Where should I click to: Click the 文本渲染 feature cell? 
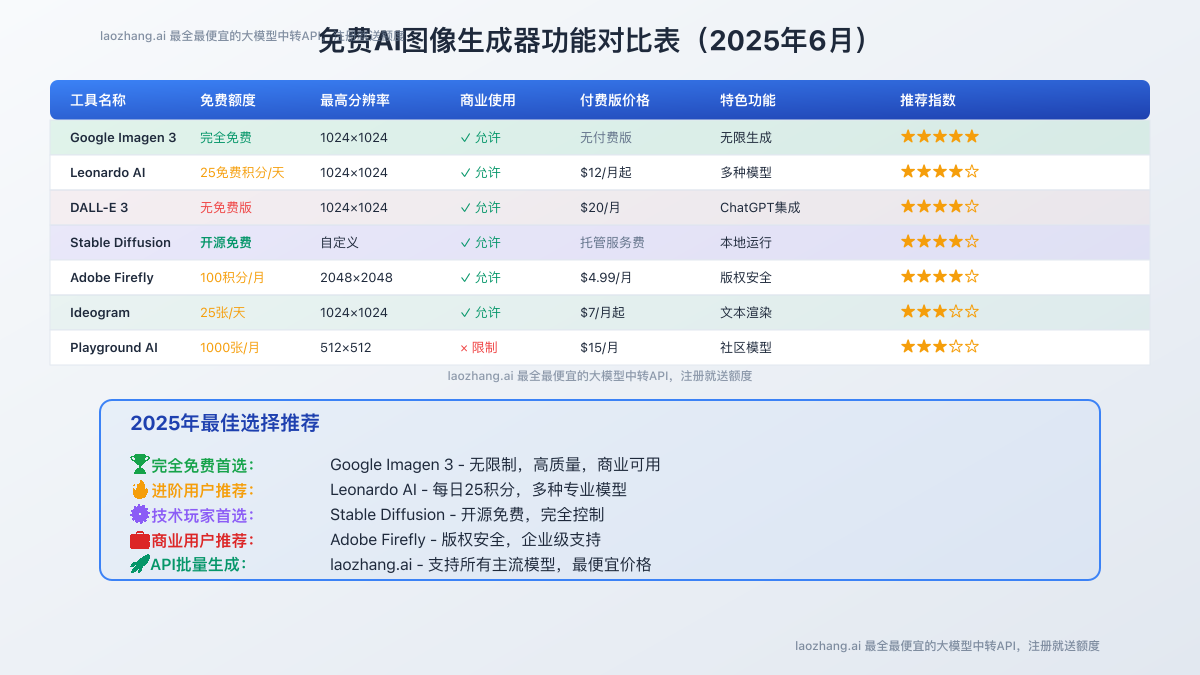point(746,312)
